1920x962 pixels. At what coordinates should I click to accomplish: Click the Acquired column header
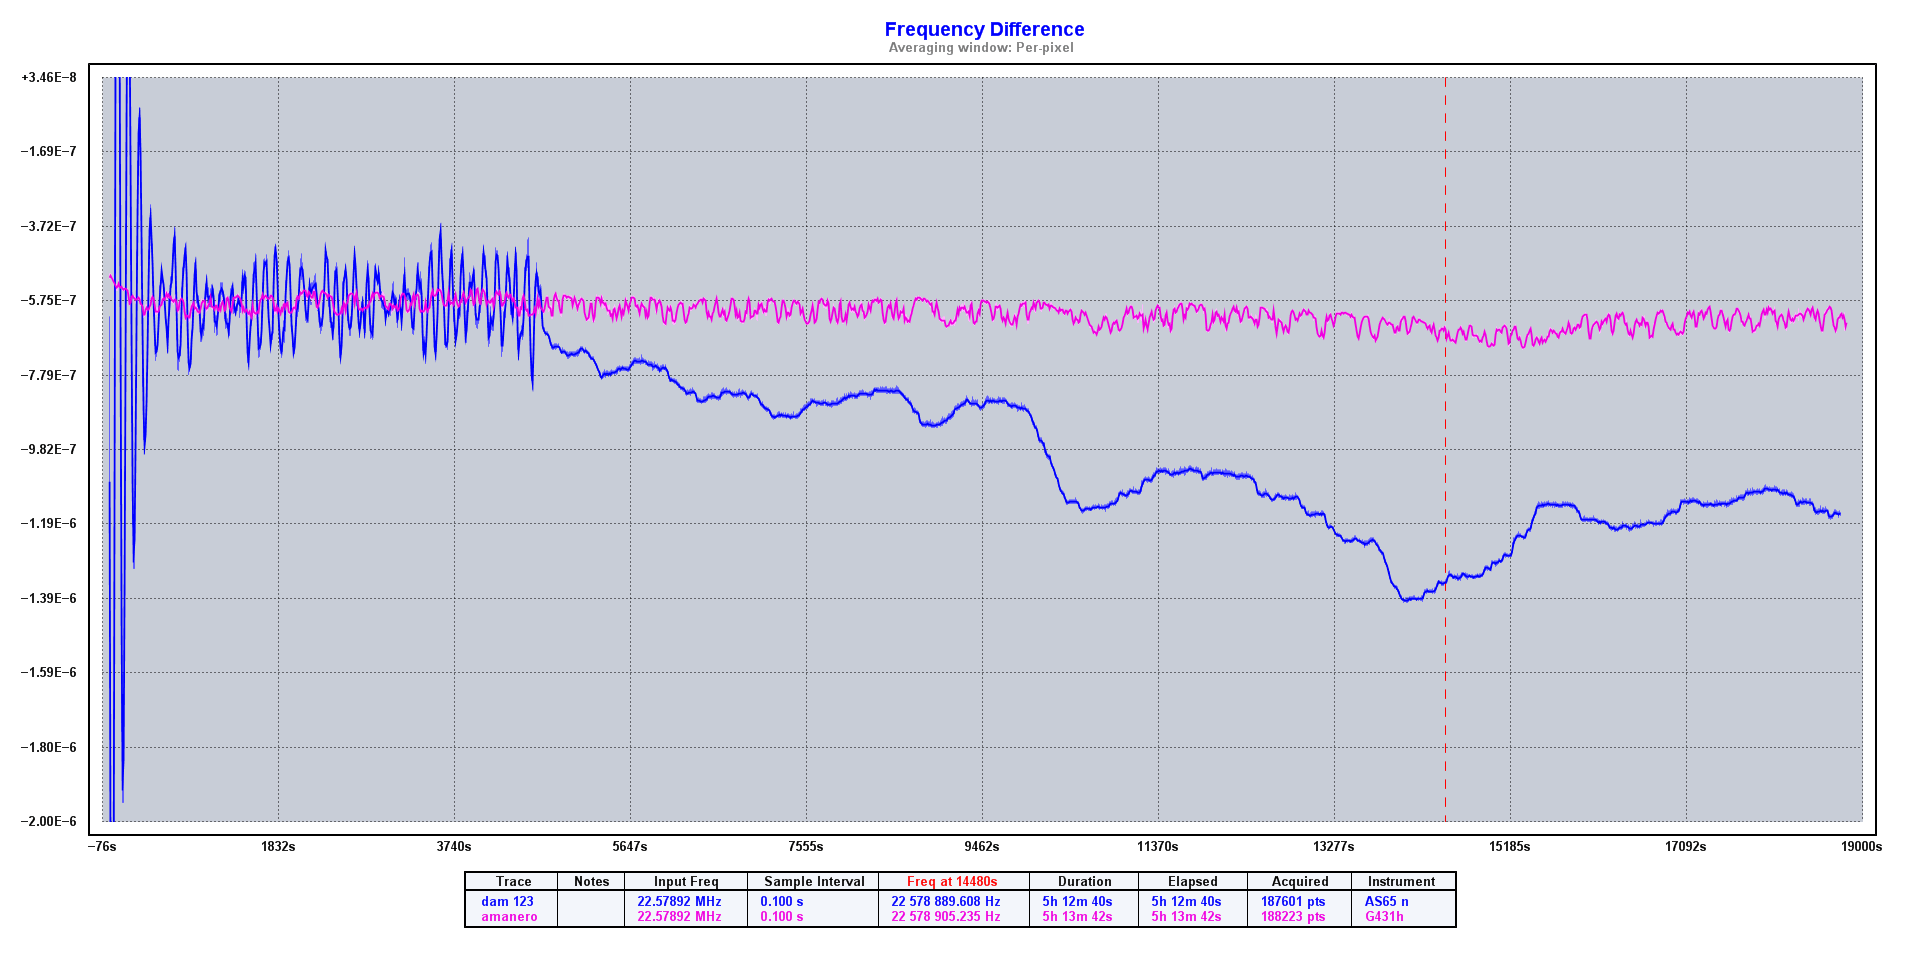[1300, 881]
